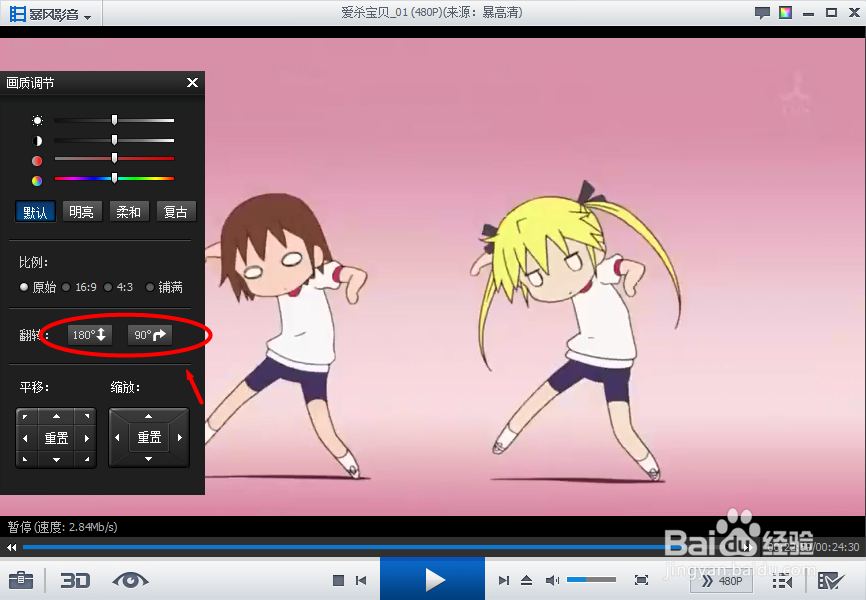Open the skin color palette icon
This screenshot has height=600, width=866.
(785, 13)
